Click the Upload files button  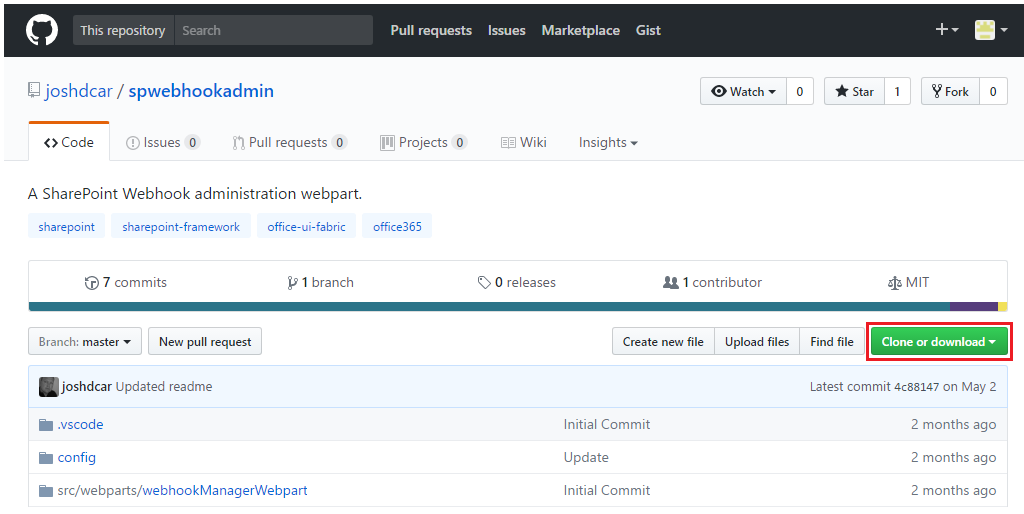[x=757, y=342]
